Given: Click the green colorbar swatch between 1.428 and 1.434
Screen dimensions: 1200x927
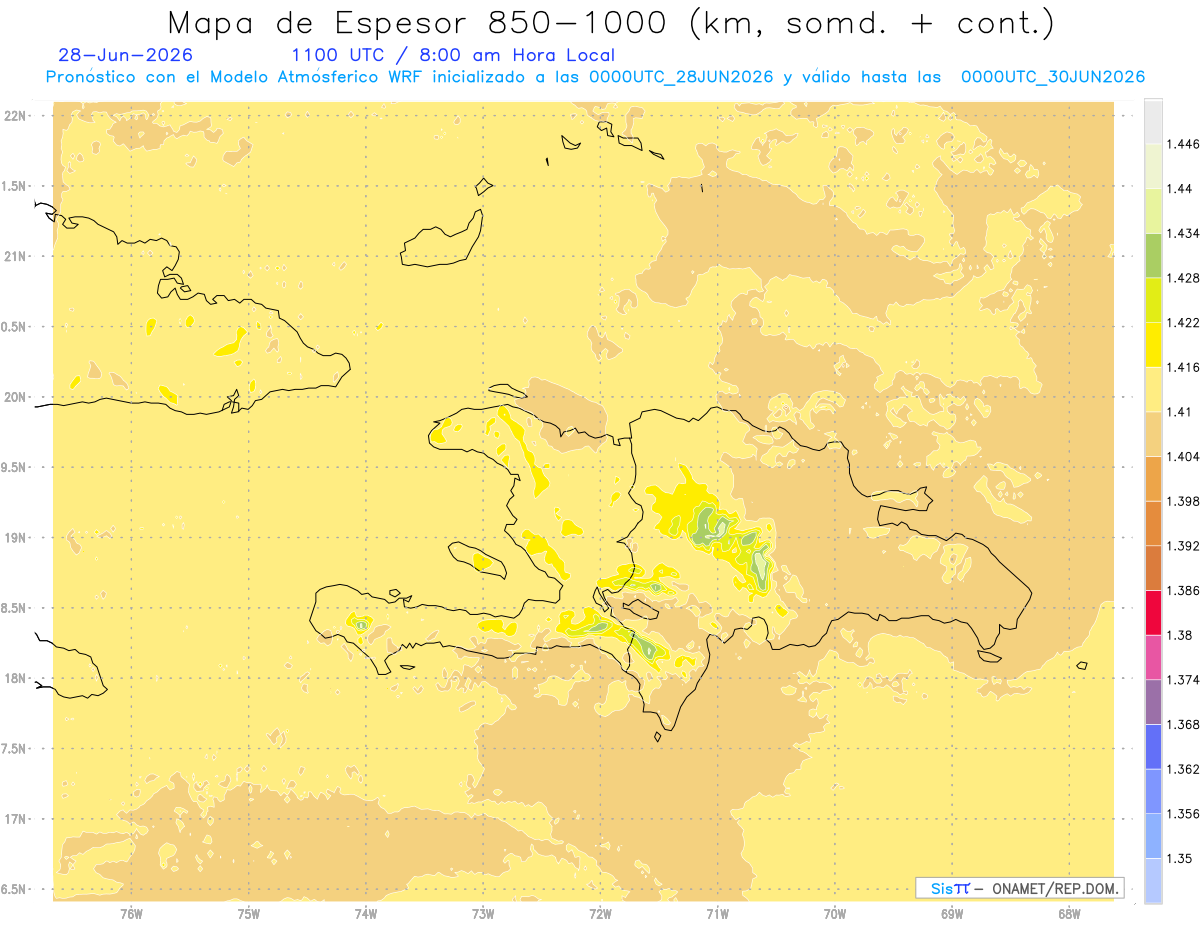Looking at the screenshot, I should (1153, 255).
